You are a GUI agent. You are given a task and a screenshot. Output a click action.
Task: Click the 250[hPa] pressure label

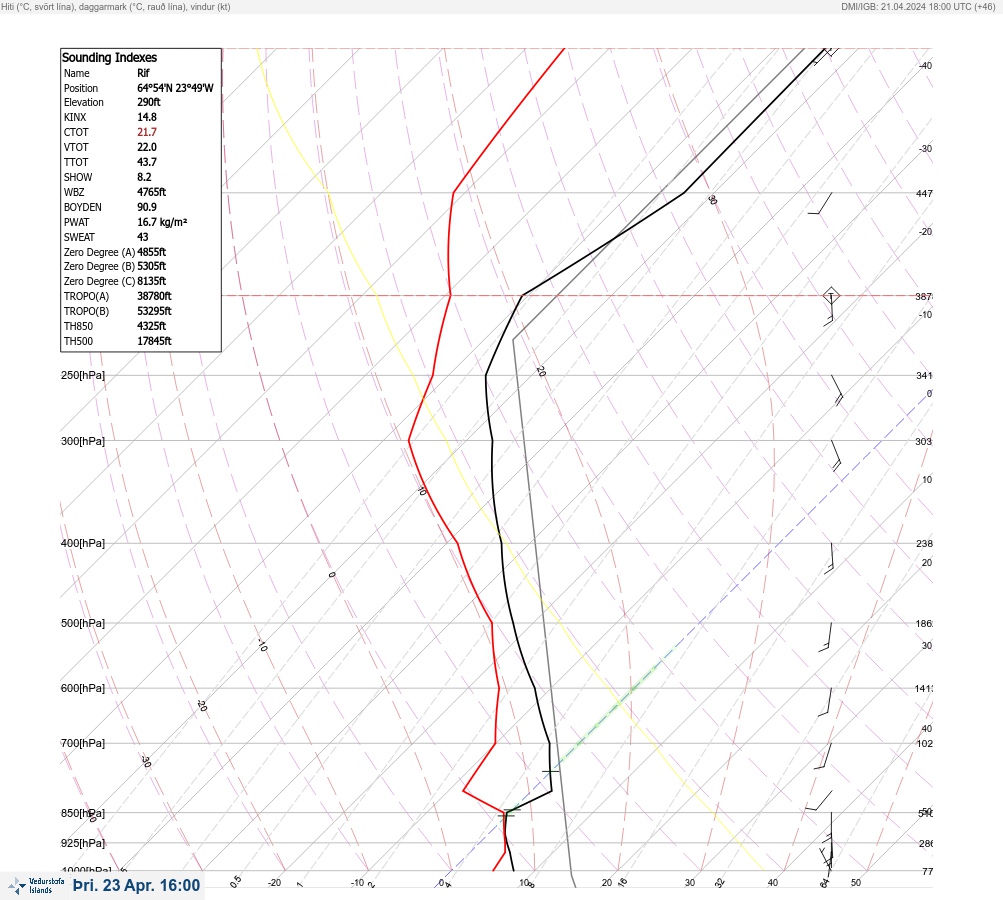click(x=83, y=375)
